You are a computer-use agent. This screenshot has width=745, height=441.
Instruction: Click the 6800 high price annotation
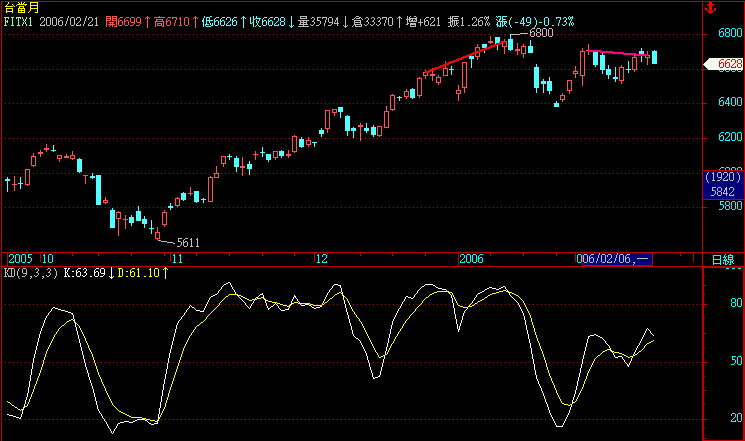pyautogui.click(x=540, y=33)
